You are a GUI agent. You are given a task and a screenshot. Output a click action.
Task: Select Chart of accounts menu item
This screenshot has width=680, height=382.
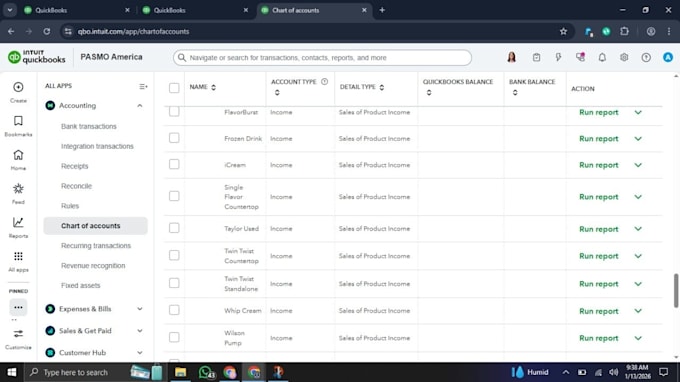click(95, 226)
